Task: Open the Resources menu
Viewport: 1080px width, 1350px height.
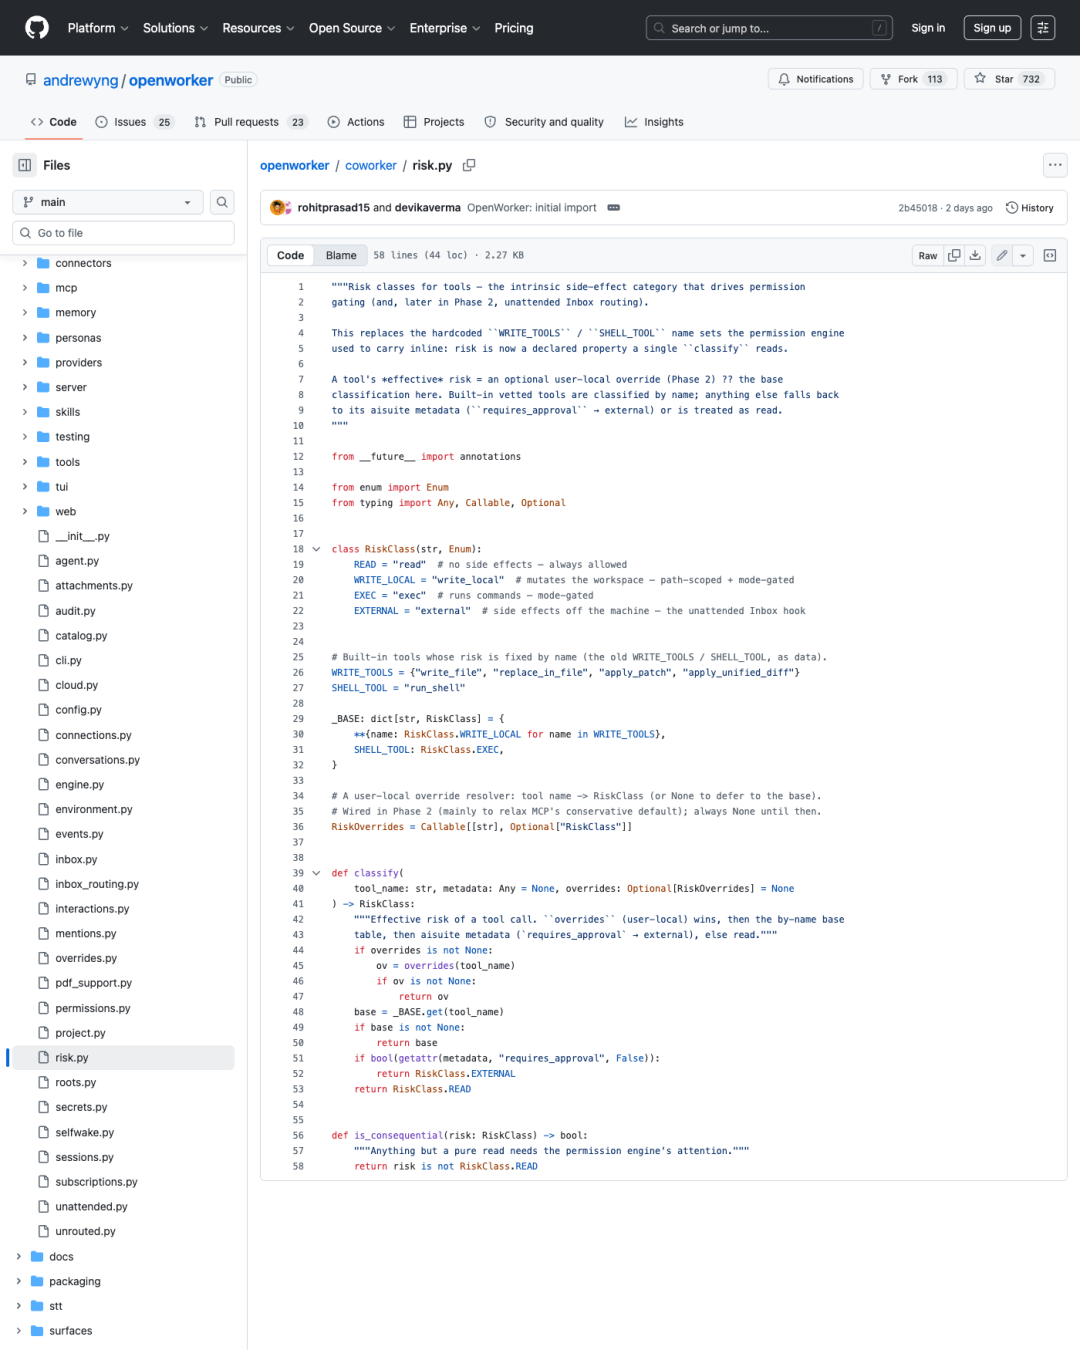Action: (x=258, y=28)
